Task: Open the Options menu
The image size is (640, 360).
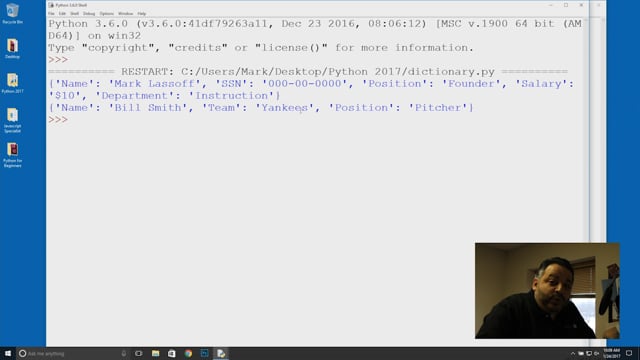Action: click(x=107, y=13)
